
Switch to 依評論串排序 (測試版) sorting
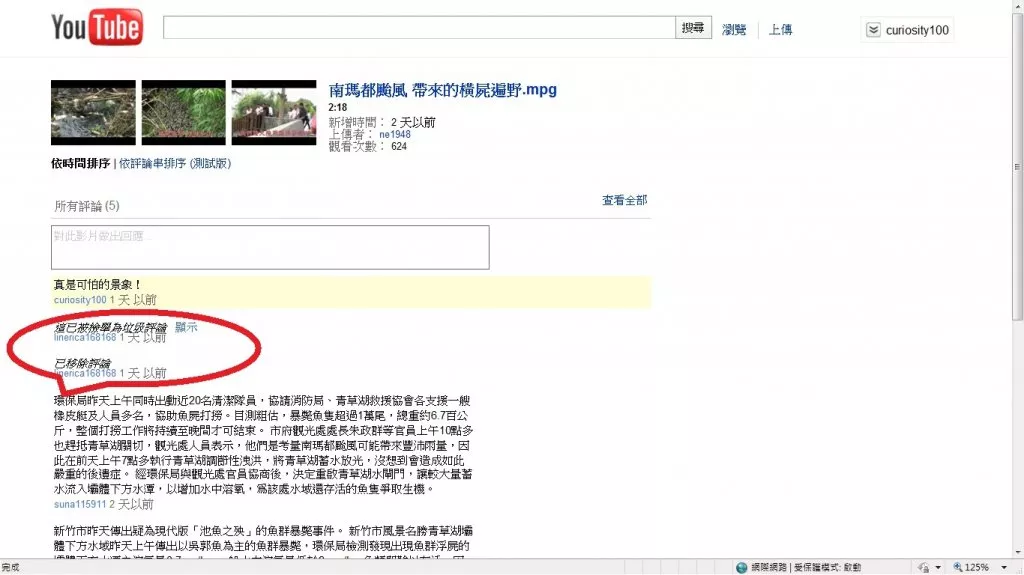(x=175, y=163)
